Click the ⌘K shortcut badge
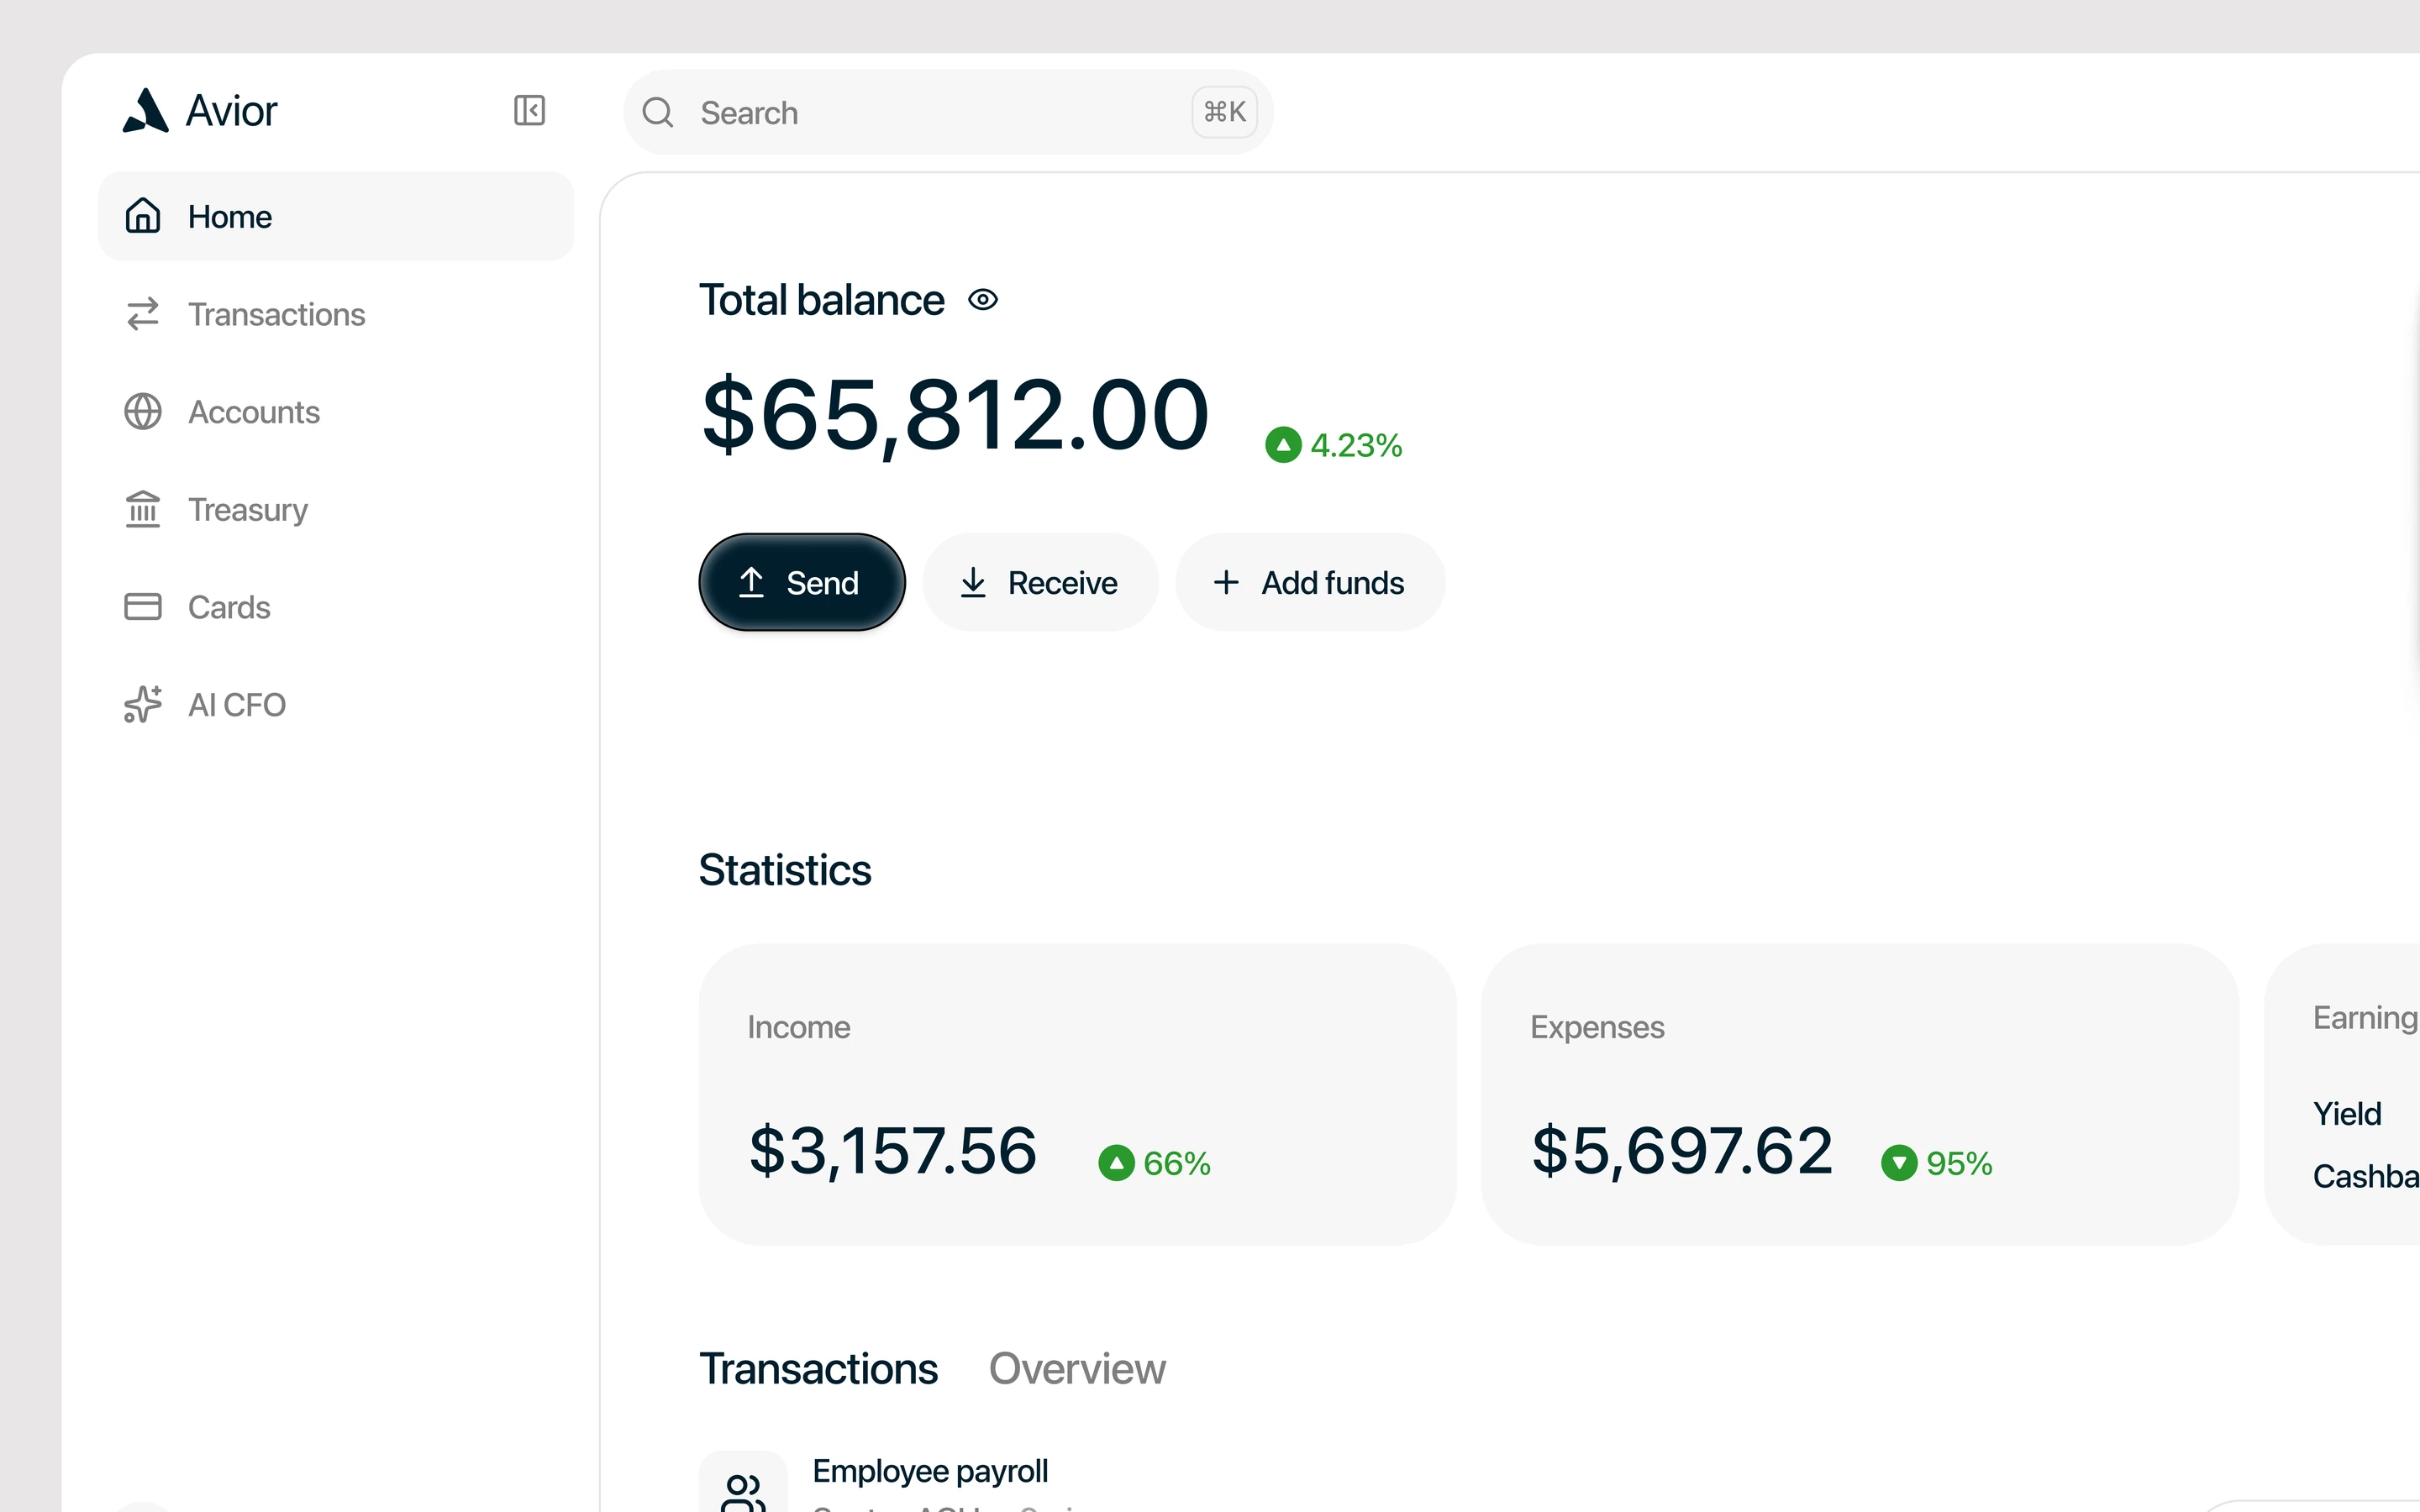Image resolution: width=2420 pixels, height=1512 pixels. [x=1224, y=112]
